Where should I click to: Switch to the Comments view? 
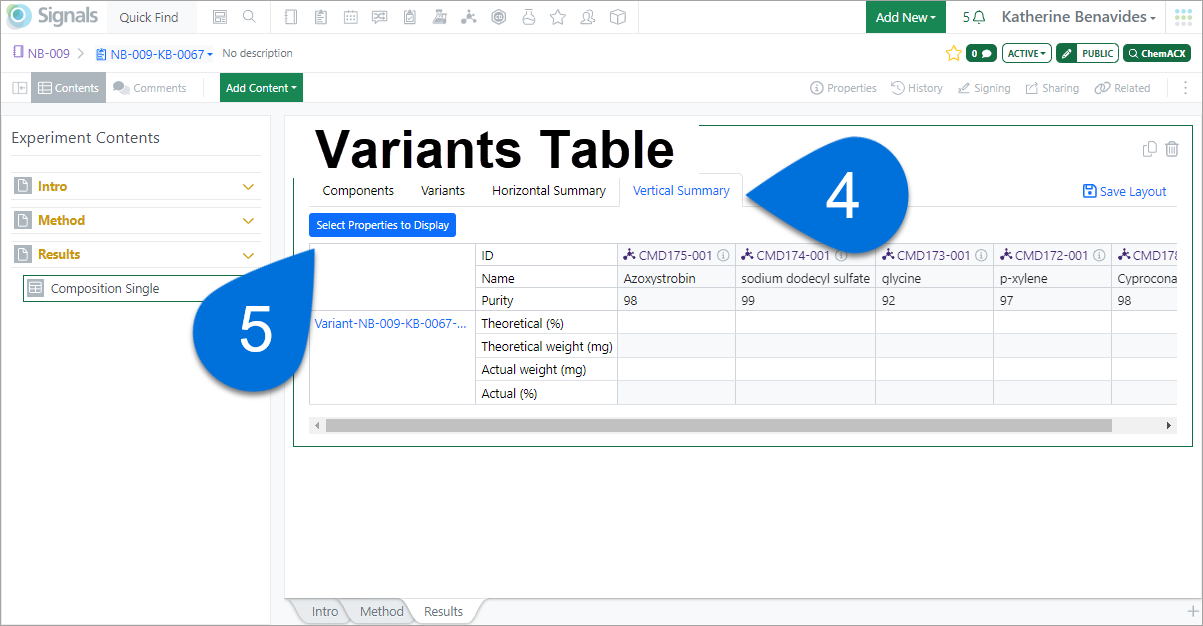pos(150,88)
